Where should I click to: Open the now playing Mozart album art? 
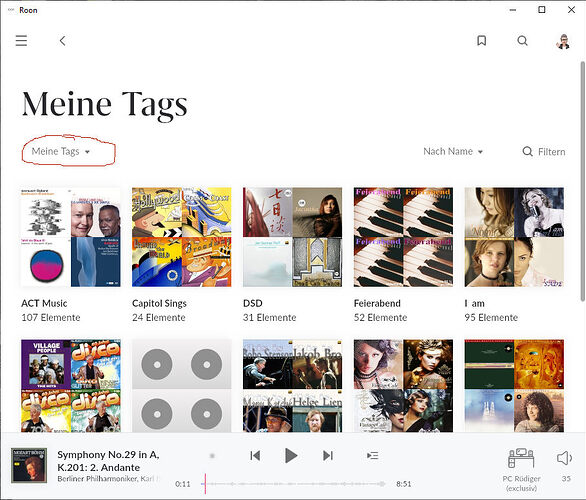click(29, 465)
